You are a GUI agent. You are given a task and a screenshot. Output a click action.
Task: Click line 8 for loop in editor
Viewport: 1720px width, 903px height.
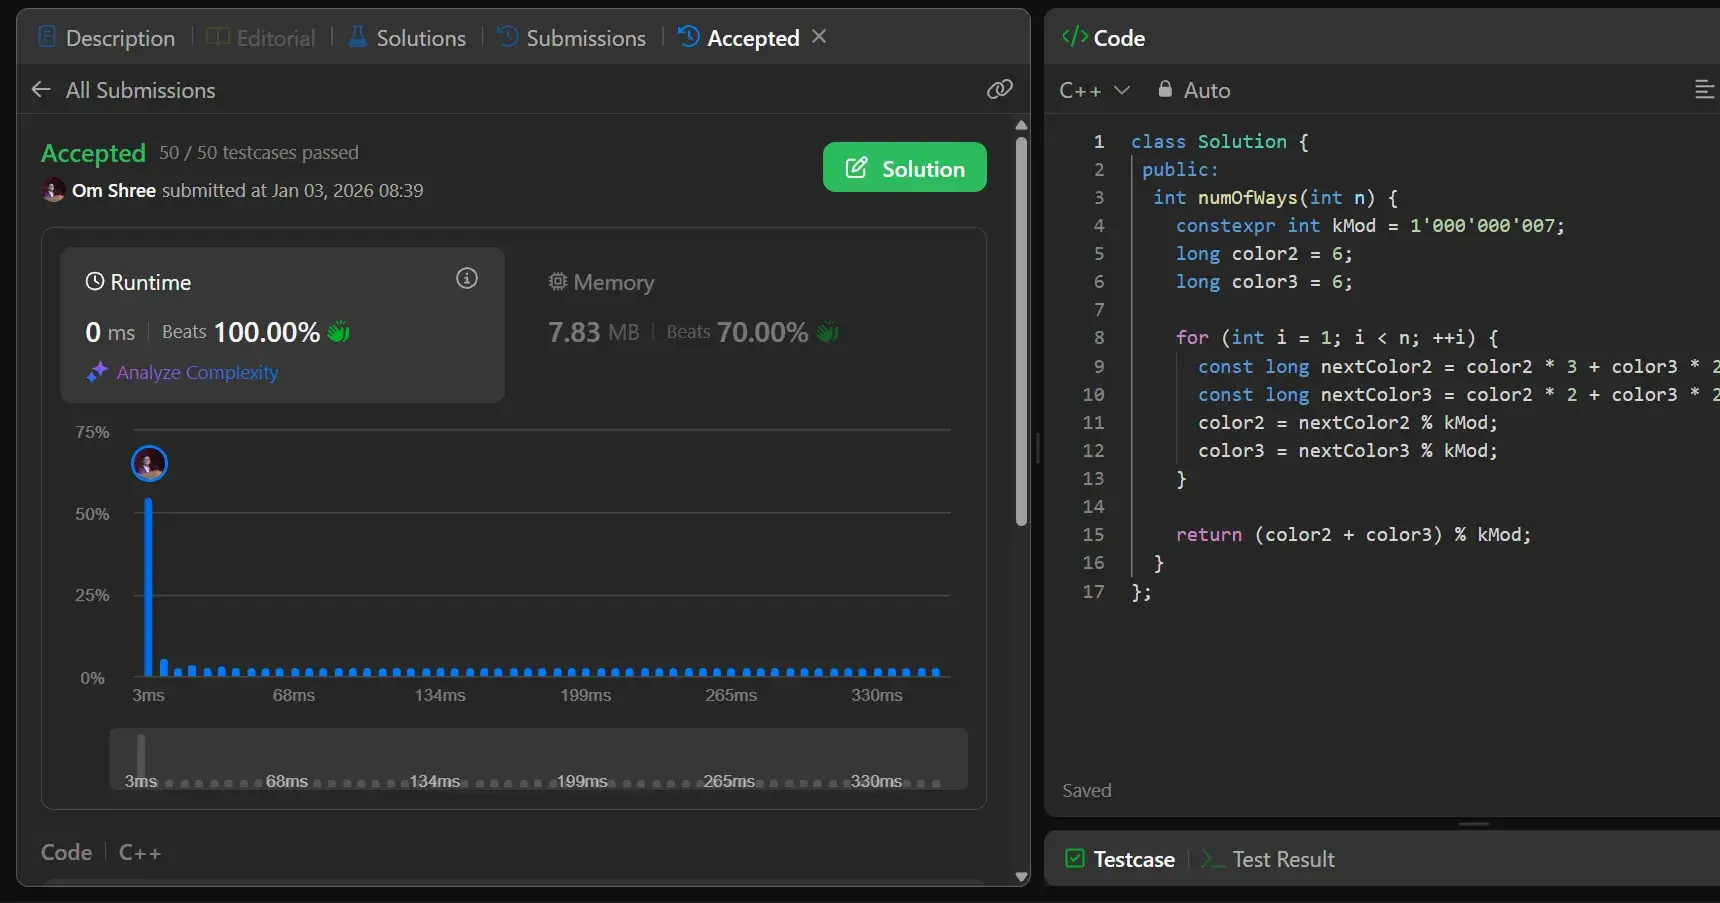click(1337, 338)
